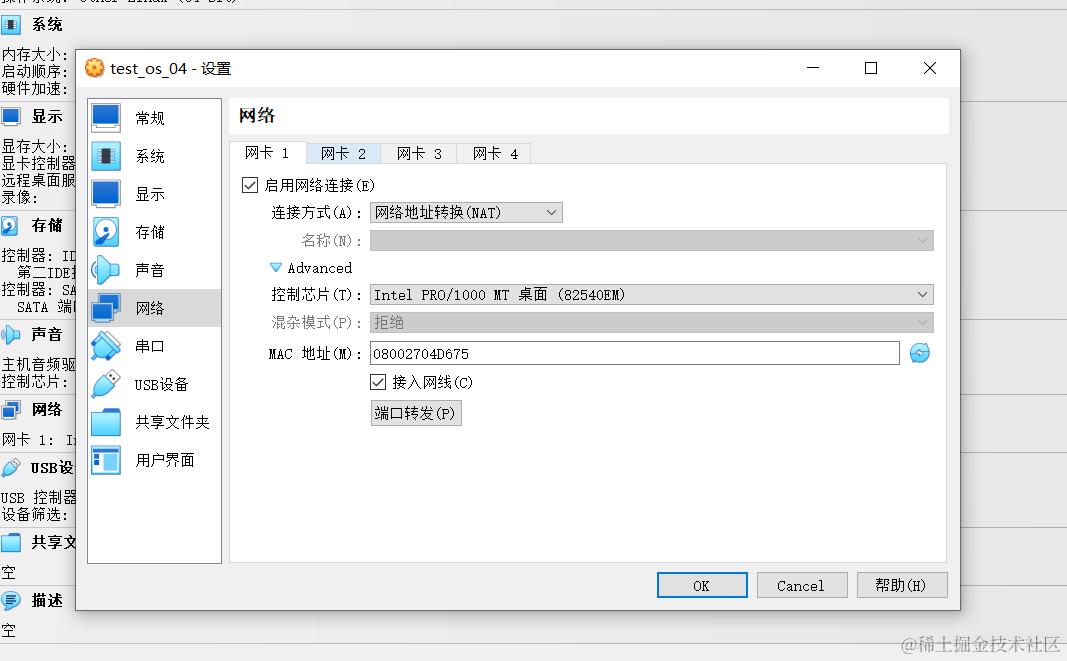The width and height of the screenshot is (1067, 661).
Task: Select 用户界面 label in settings list
Action: [165, 460]
